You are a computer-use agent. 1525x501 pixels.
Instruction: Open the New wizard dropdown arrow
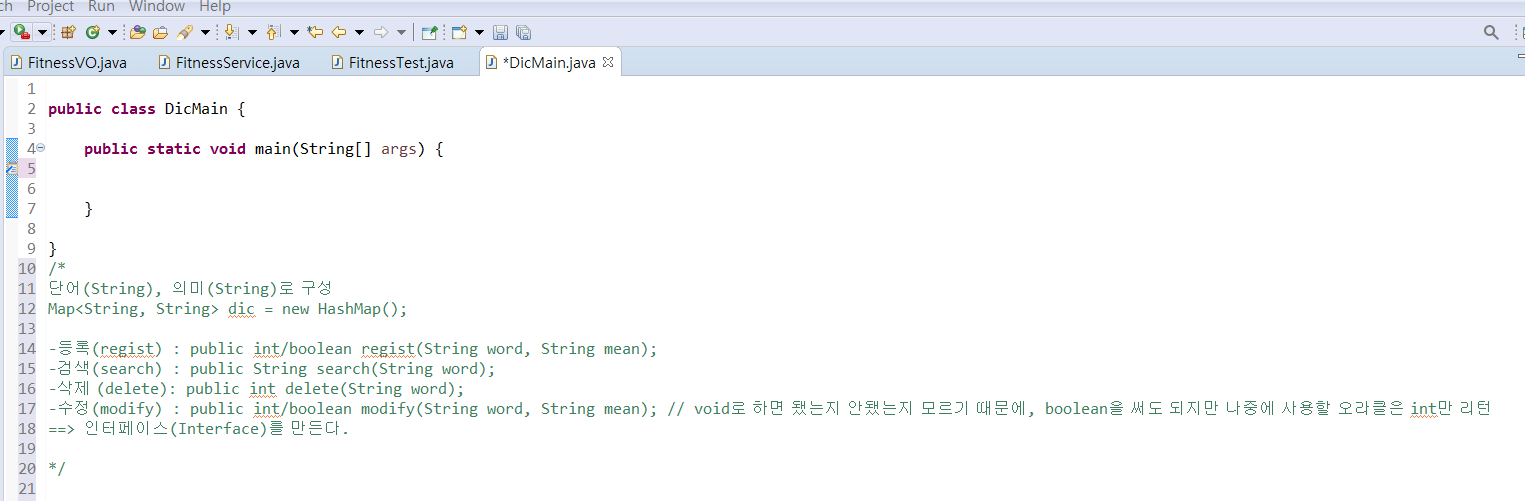479,32
